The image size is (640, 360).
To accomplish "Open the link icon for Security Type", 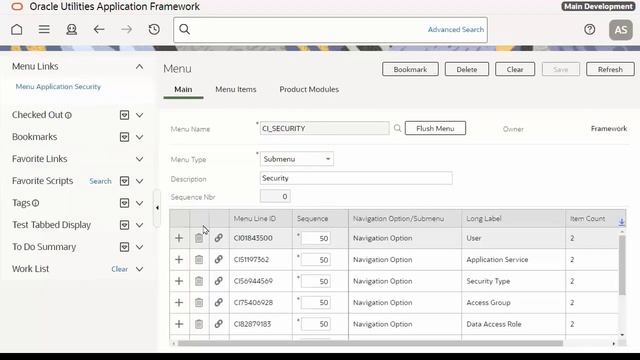I will click(x=219, y=281).
